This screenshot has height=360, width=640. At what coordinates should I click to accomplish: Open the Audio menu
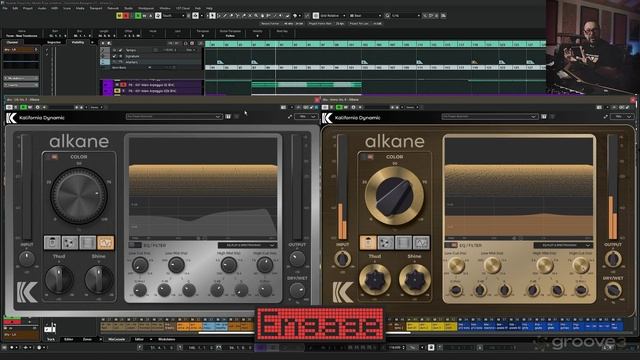(42, 8)
